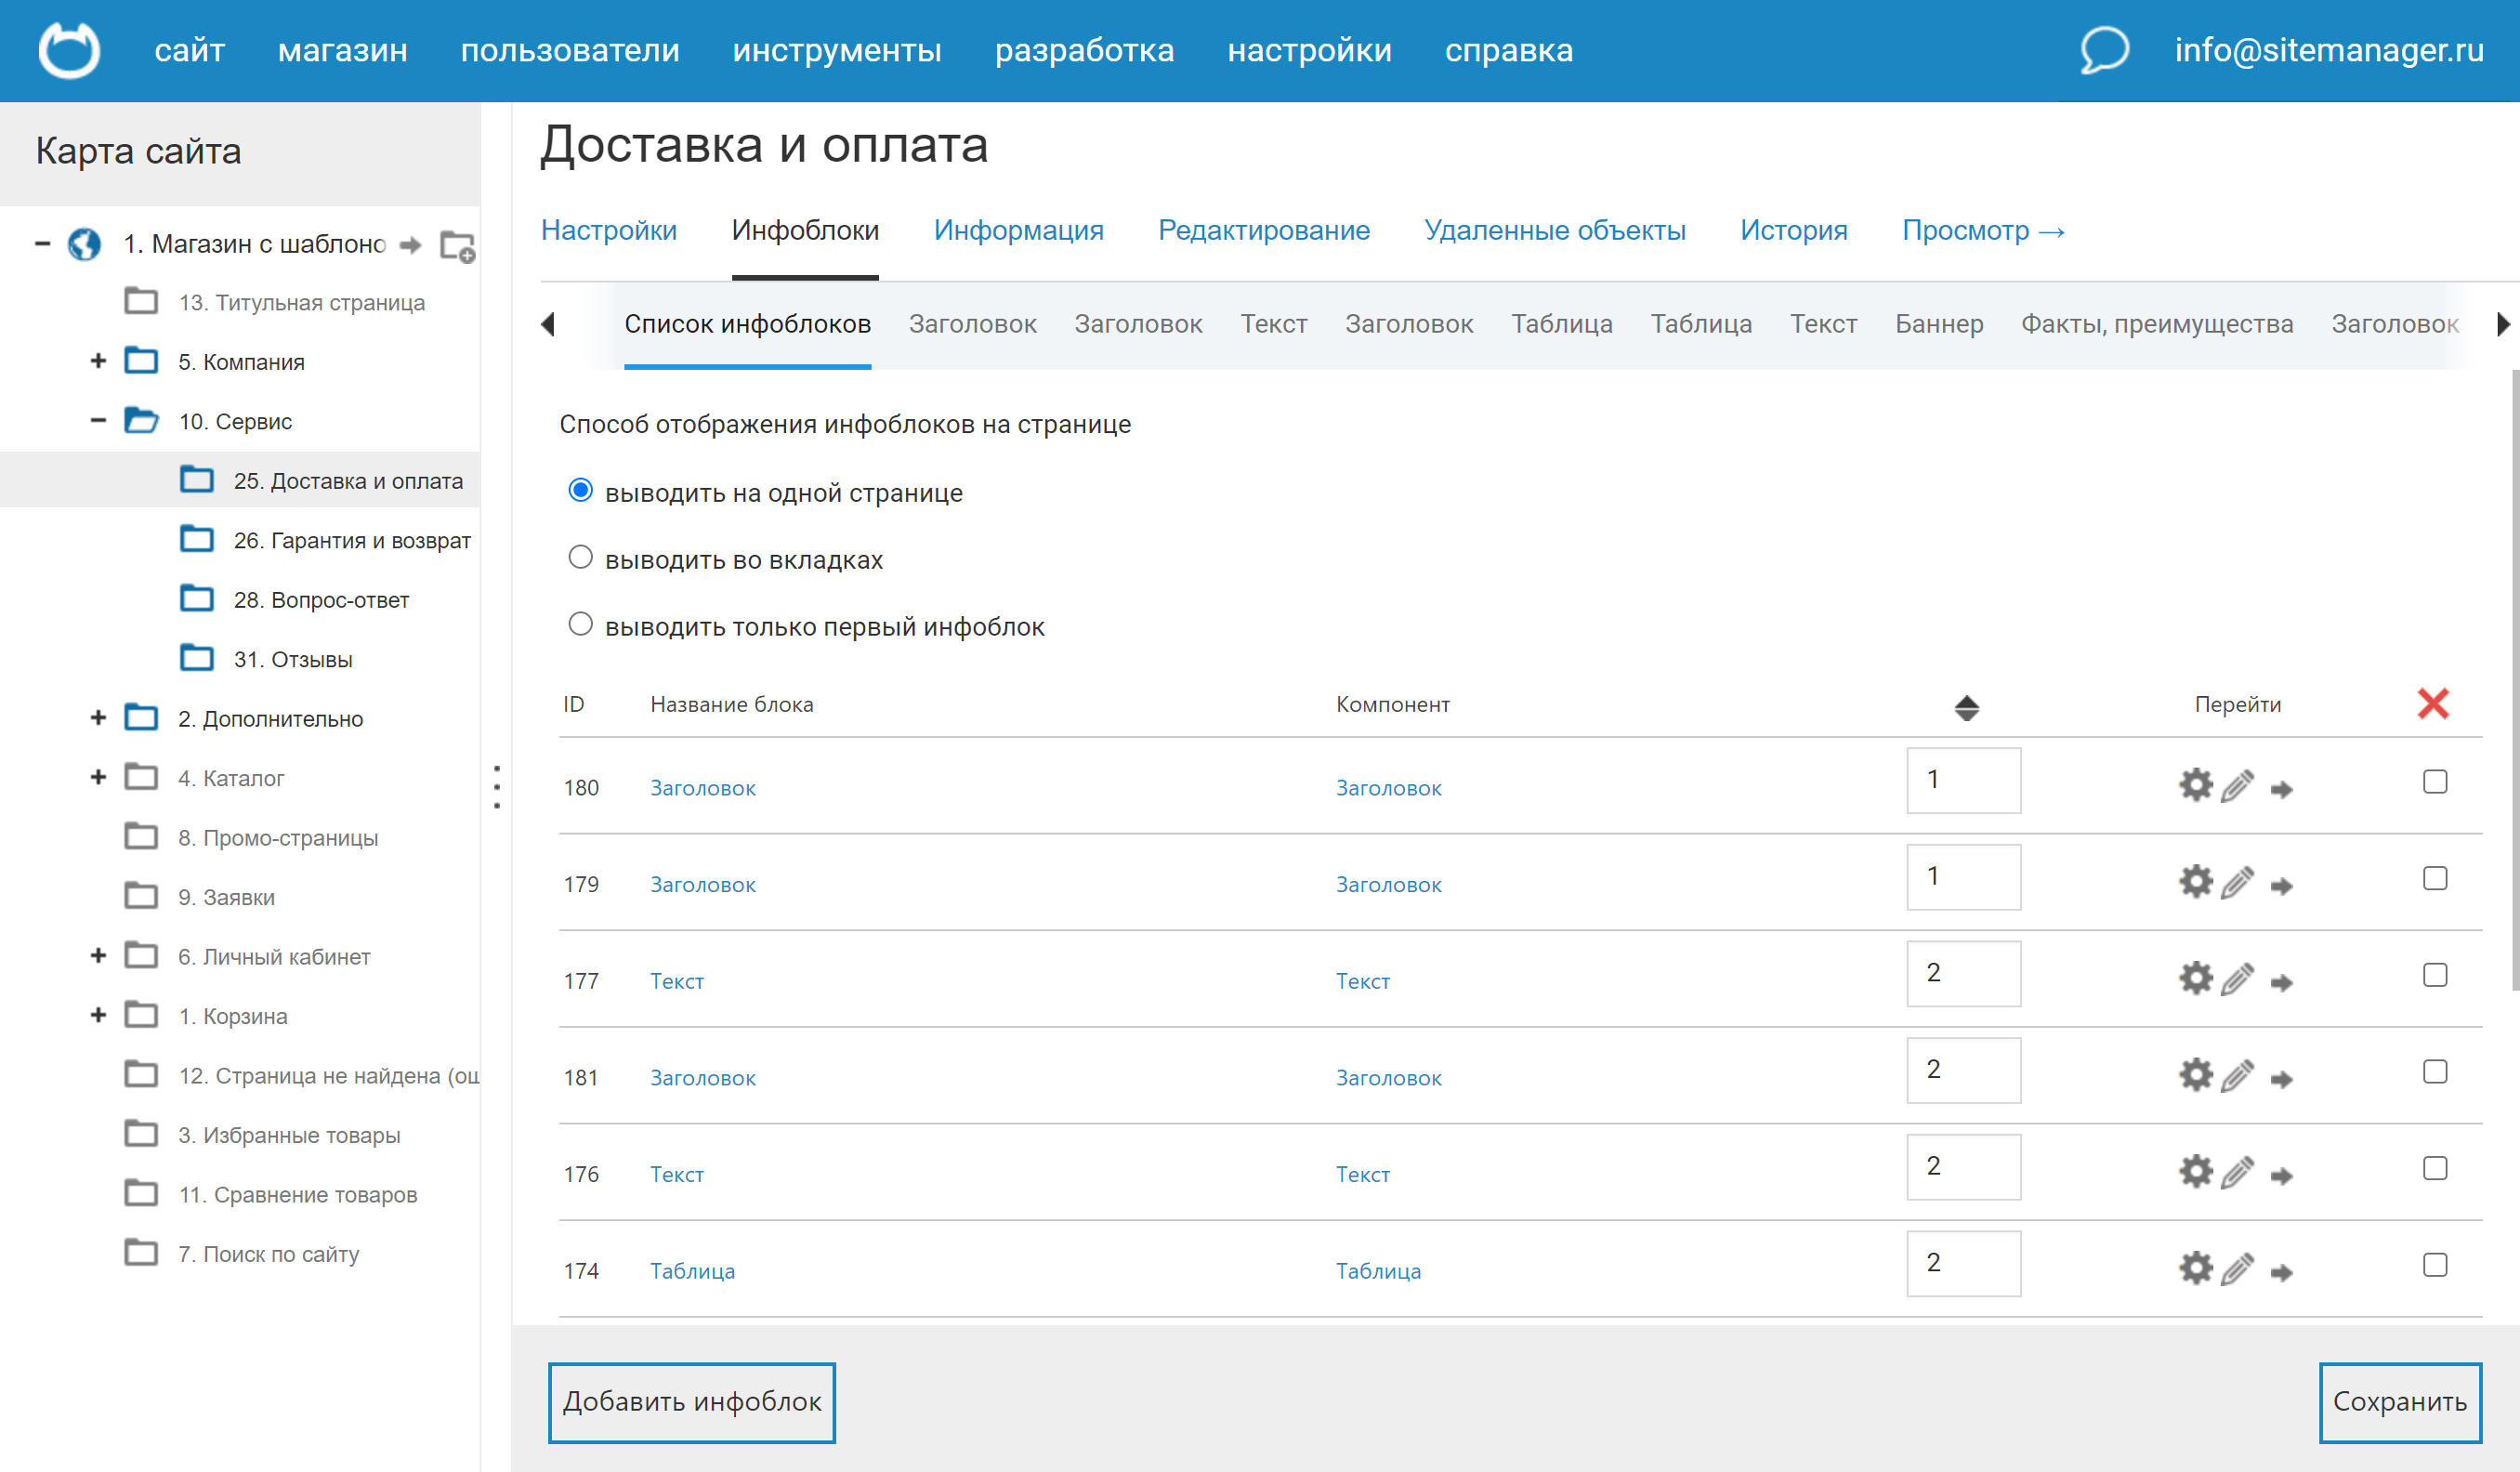Click the red X delete column icon

pos(2434,703)
